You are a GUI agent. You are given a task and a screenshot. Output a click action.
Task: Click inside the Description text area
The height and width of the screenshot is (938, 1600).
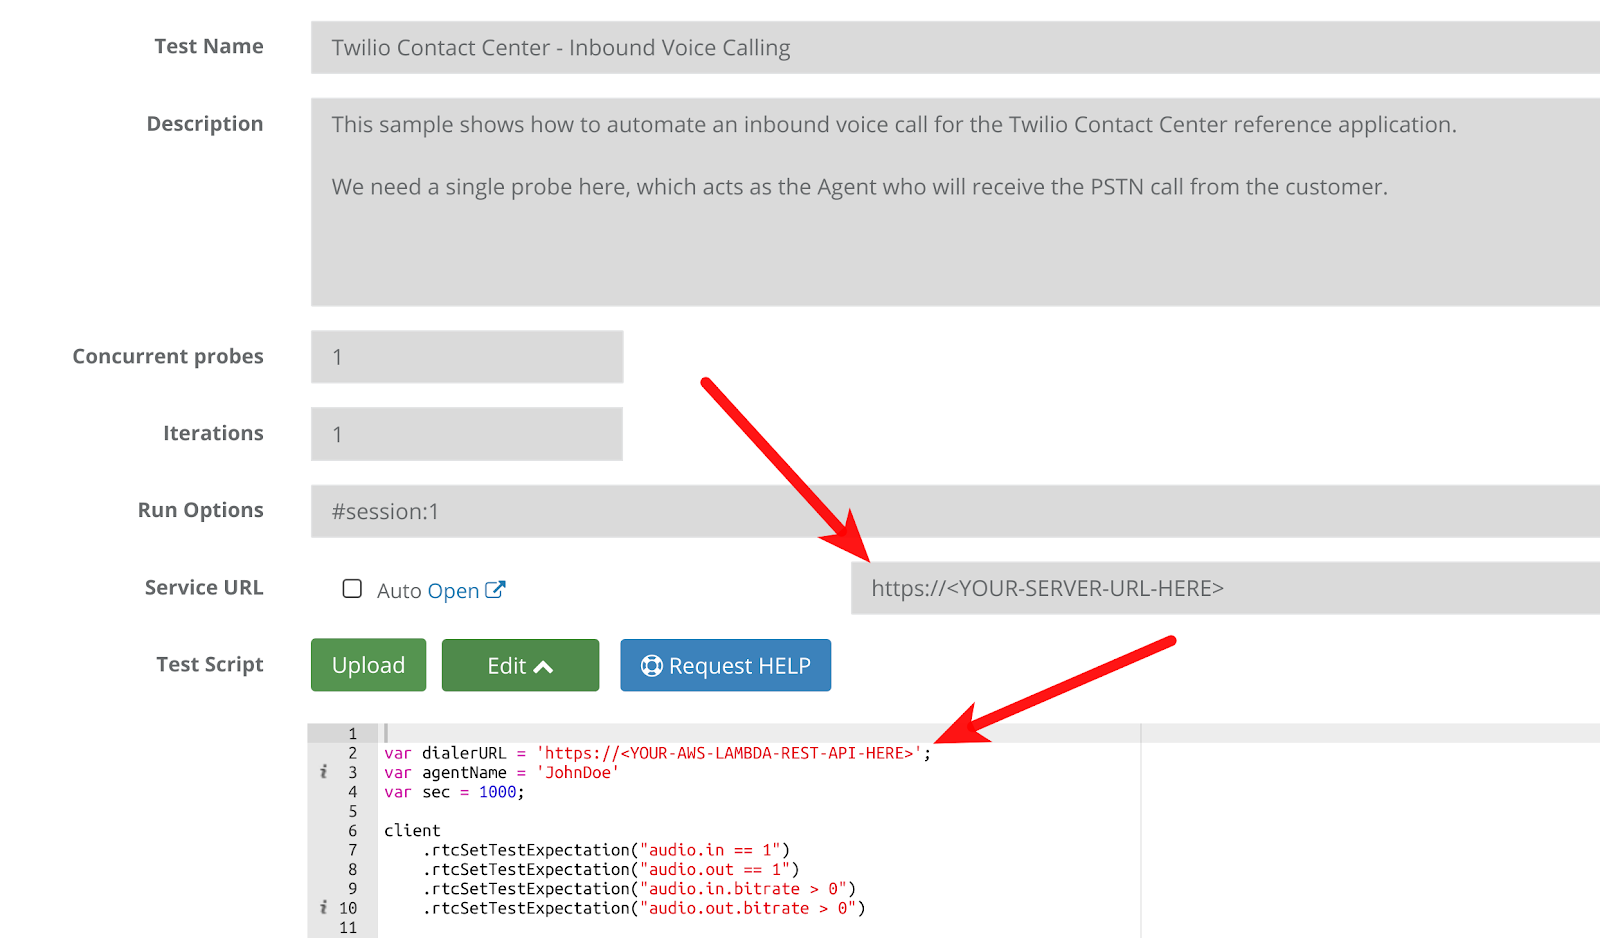[x=955, y=201]
